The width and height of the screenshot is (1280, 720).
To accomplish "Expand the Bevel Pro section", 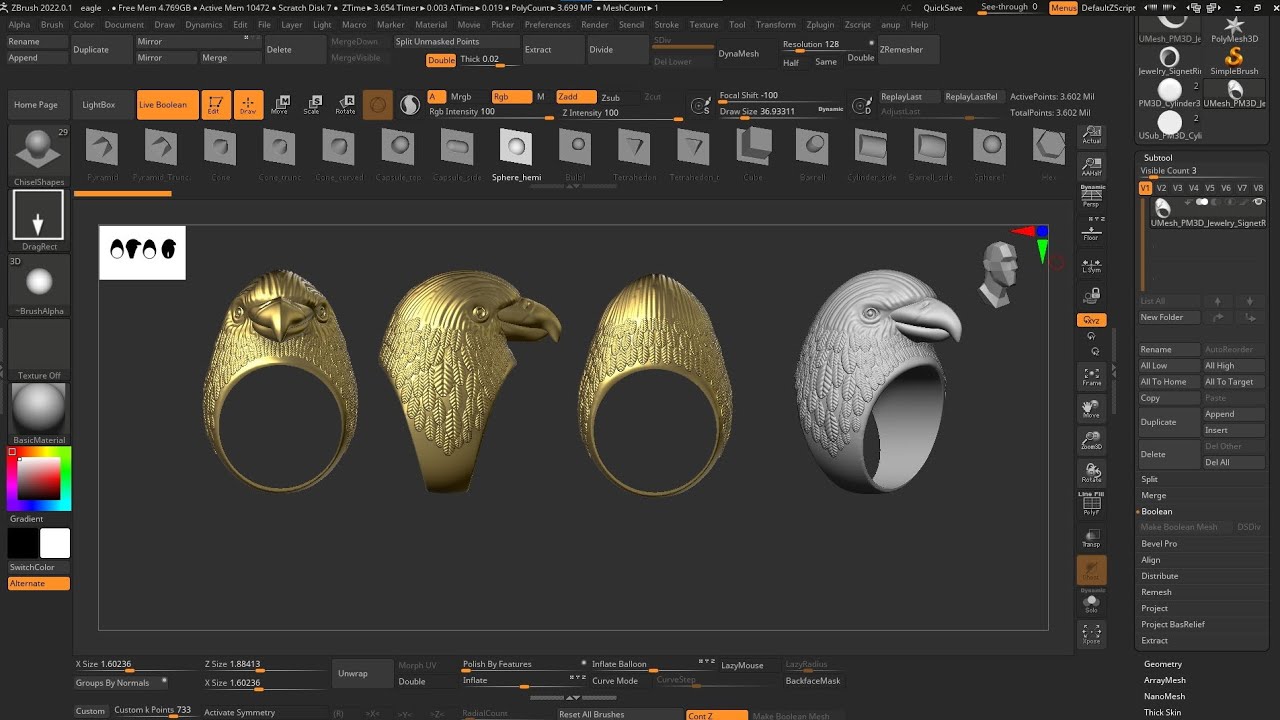I will (1160, 544).
